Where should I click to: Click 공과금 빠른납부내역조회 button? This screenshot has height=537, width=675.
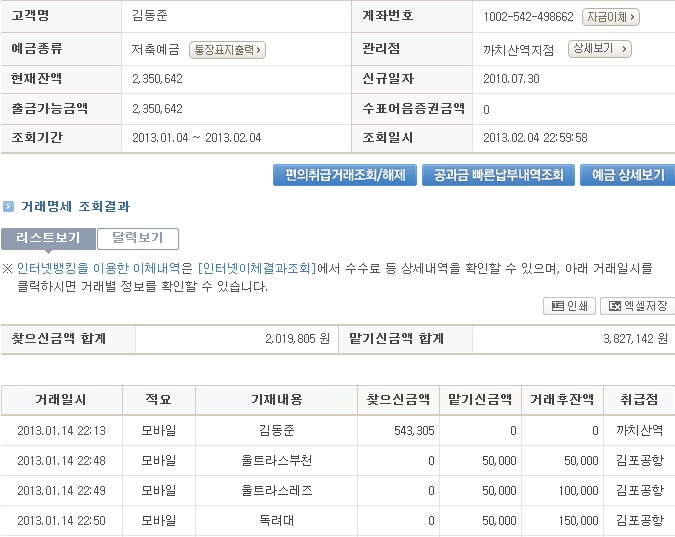[x=498, y=175]
